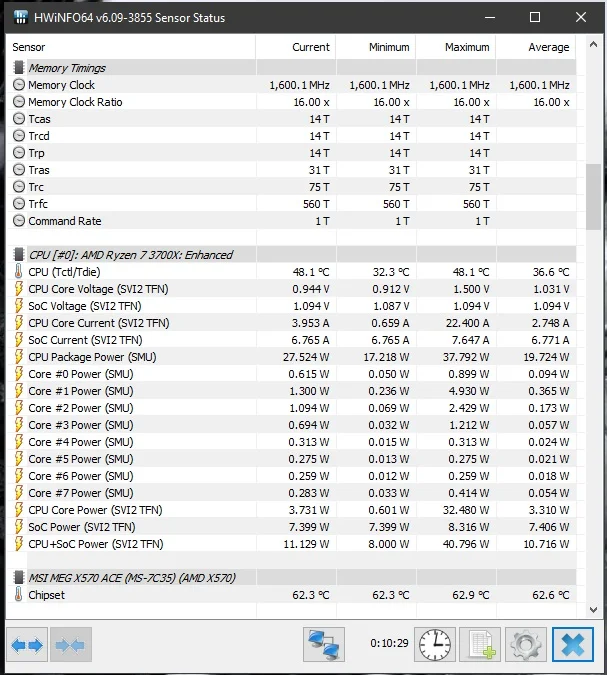Click the clock icon beside Command Rate
Viewport: 607px width, 675px height.
[x=19, y=221]
